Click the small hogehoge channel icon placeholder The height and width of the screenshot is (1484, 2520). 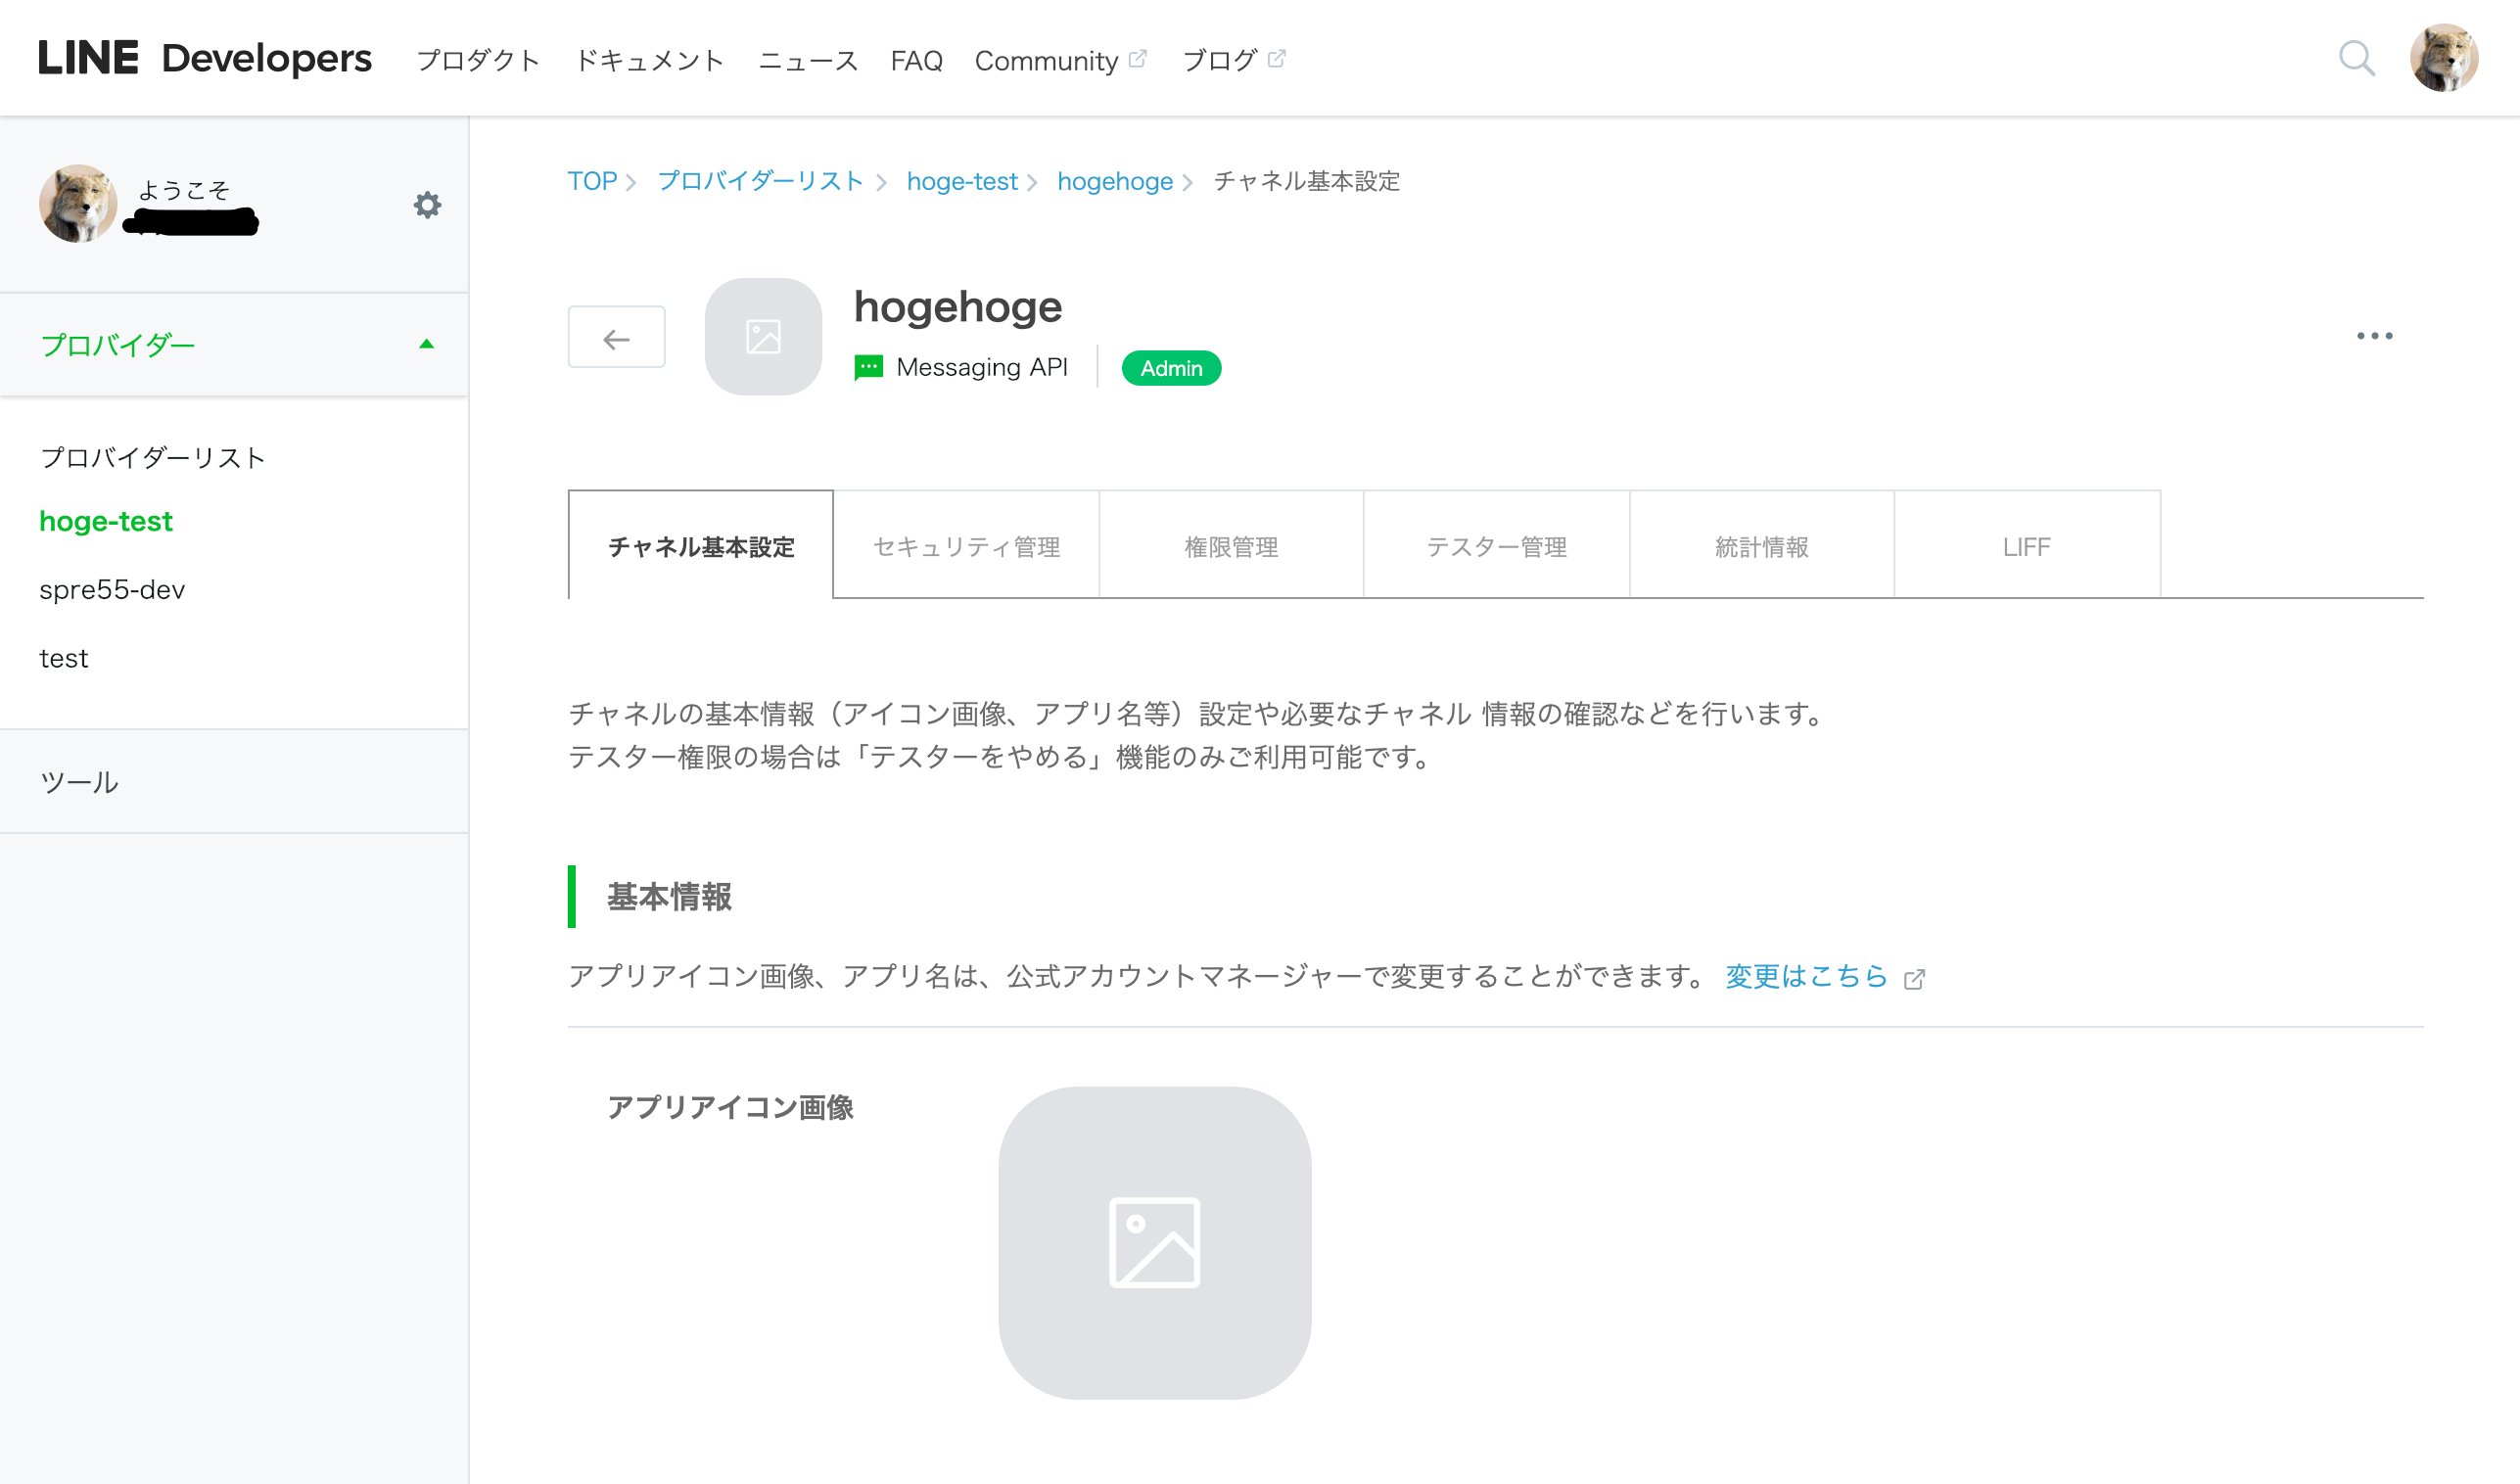click(763, 337)
